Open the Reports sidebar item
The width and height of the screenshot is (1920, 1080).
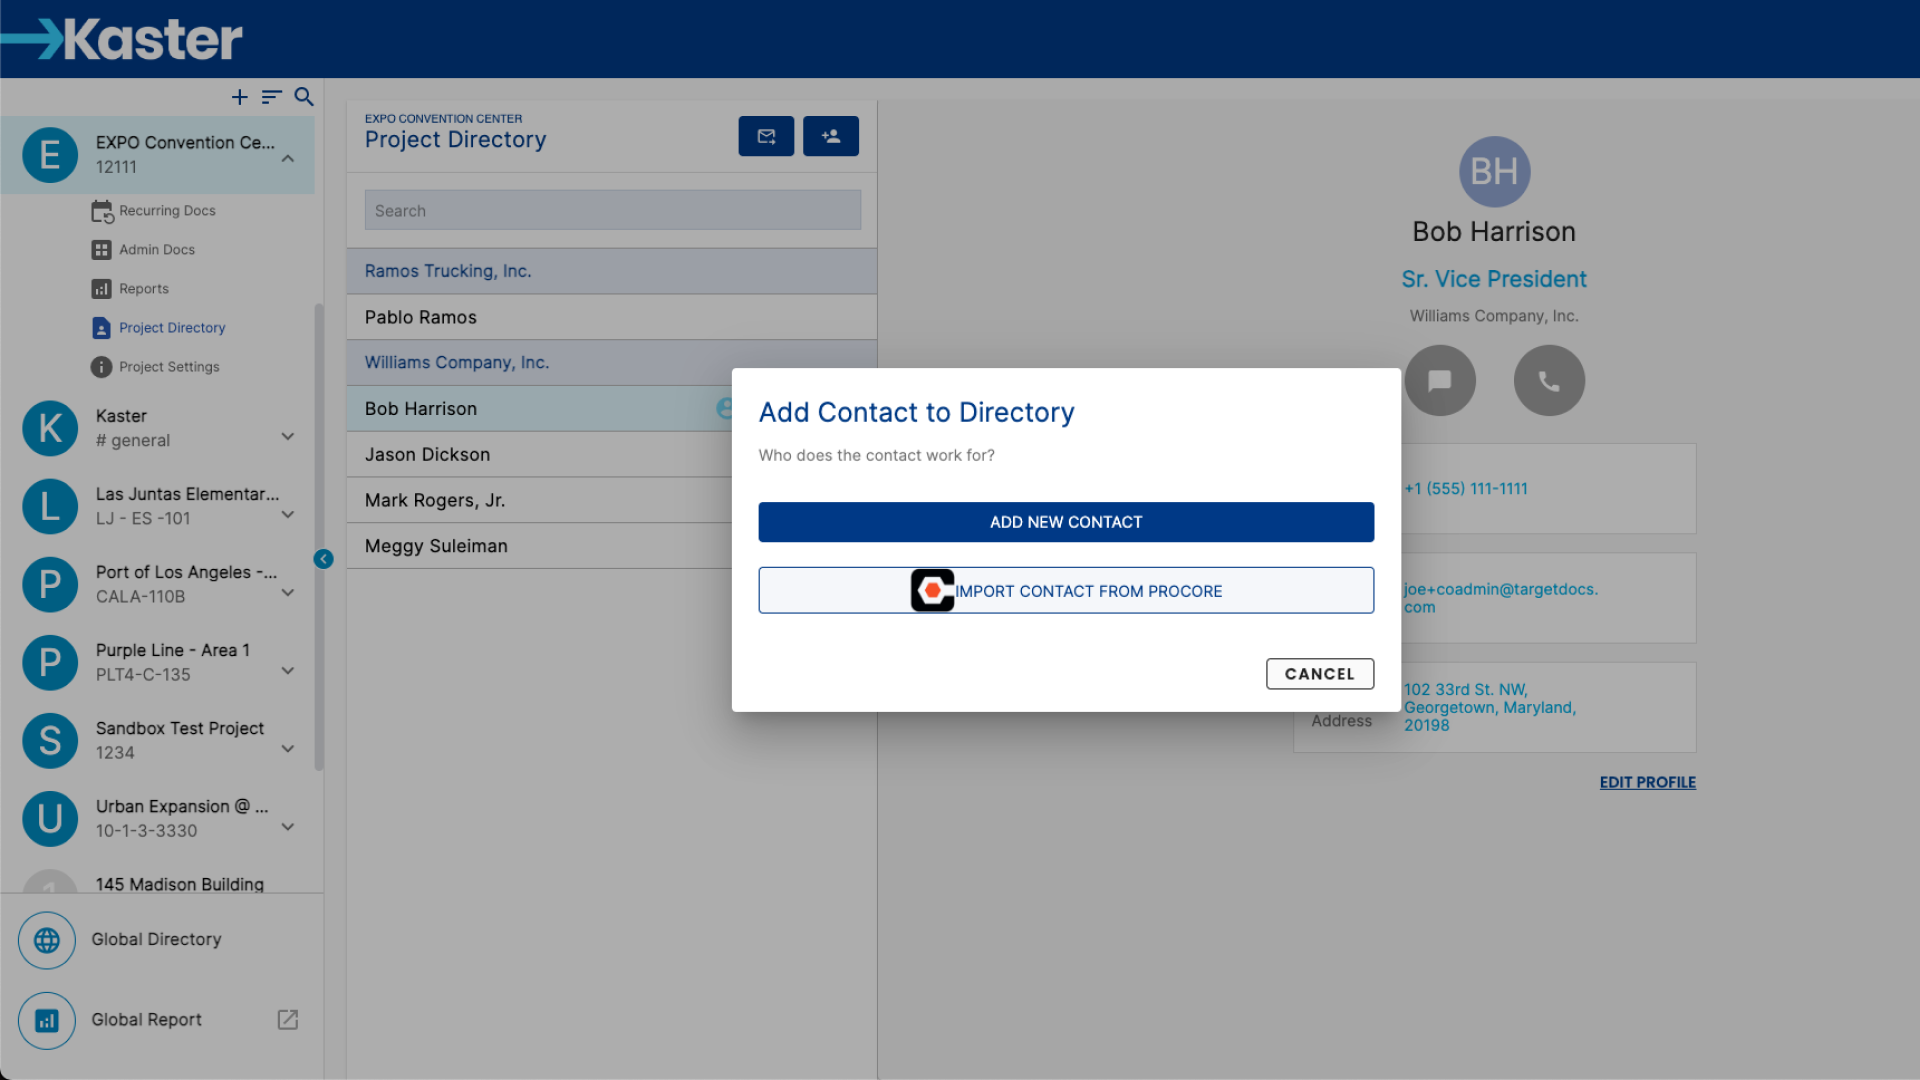click(x=144, y=289)
